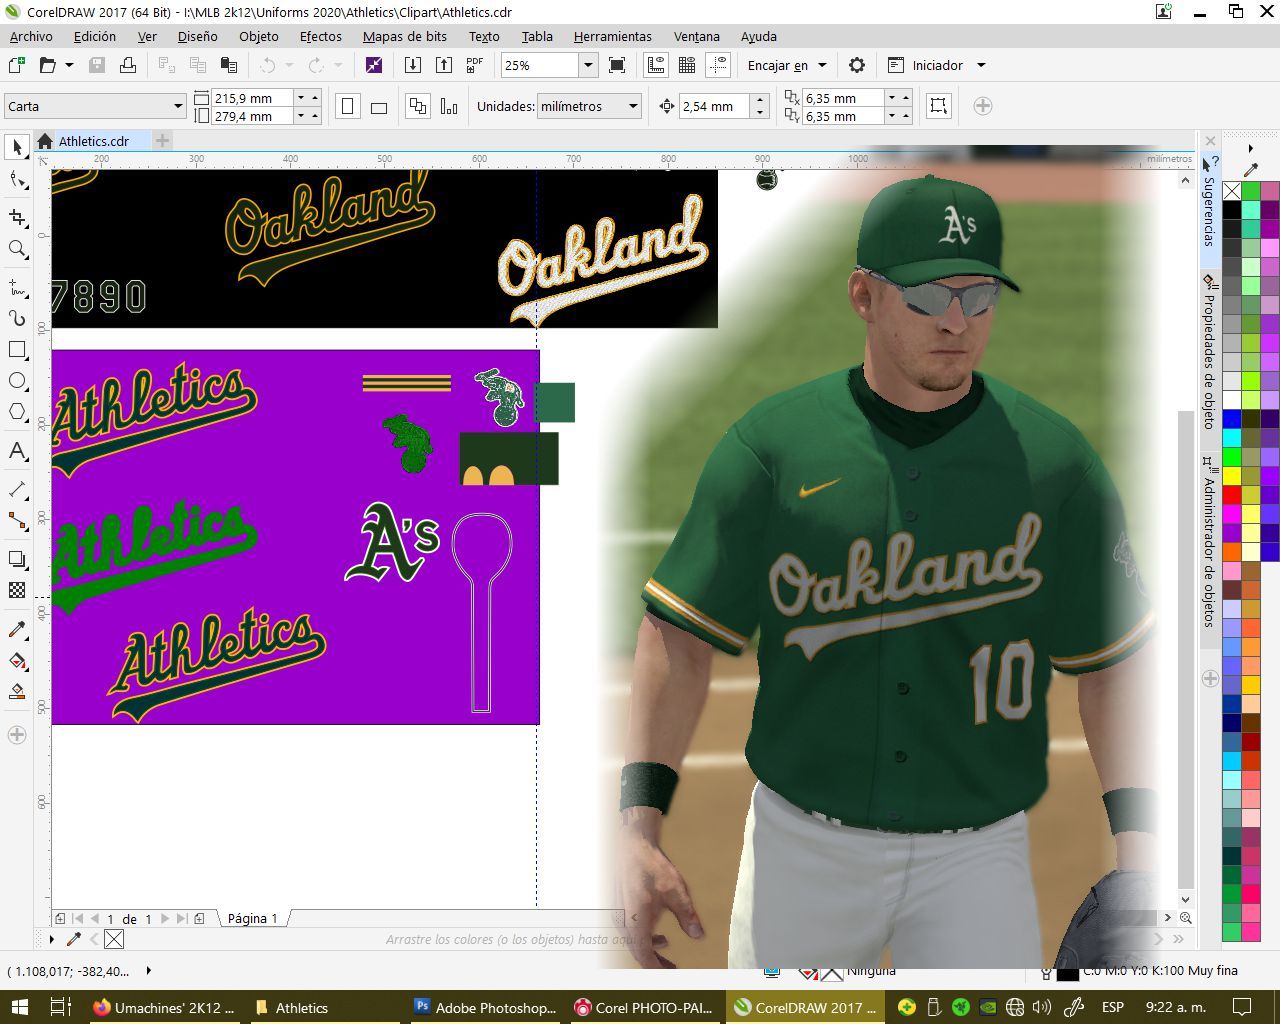Image resolution: width=1280 pixels, height=1024 pixels.
Task: Toggle Treat as filled bounding-box button
Action: (938, 106)
